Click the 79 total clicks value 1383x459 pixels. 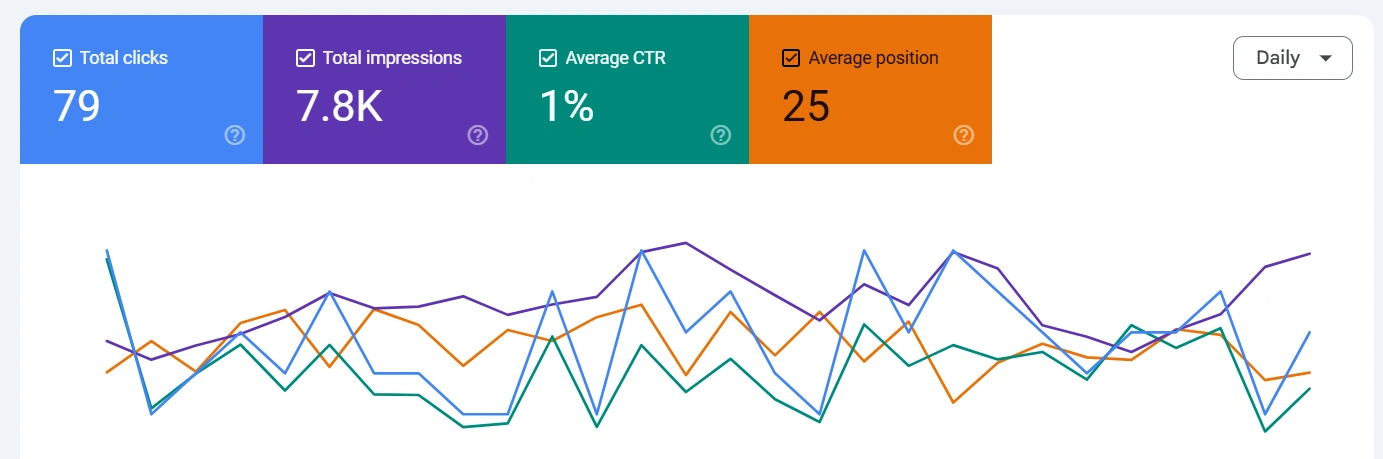pyautogui.click(x=77, y=106)
